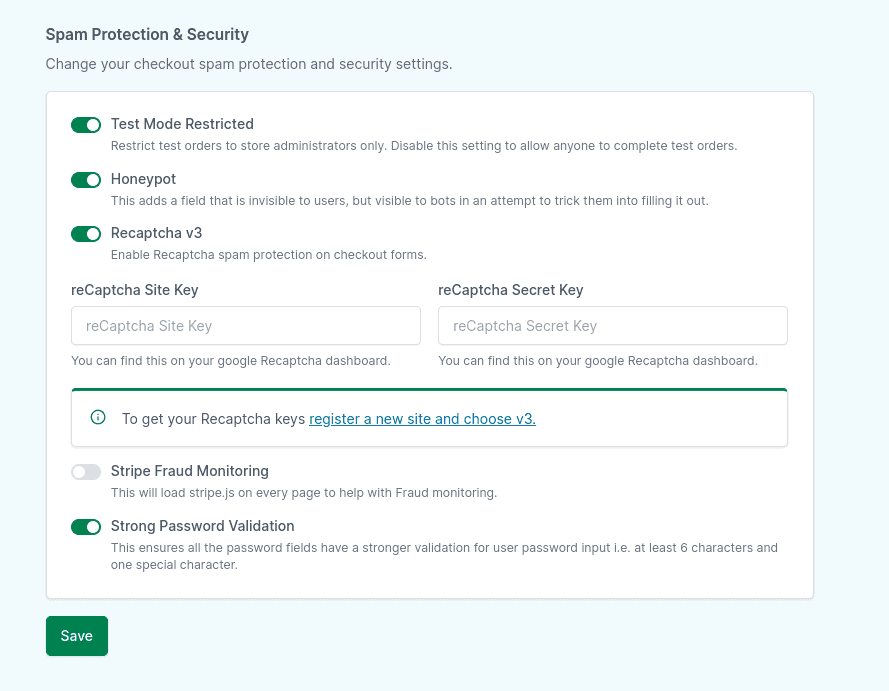The width and height of the screenshot is (889, 691).
Task: Click the Honeypot description text
Action: (409, 200)
